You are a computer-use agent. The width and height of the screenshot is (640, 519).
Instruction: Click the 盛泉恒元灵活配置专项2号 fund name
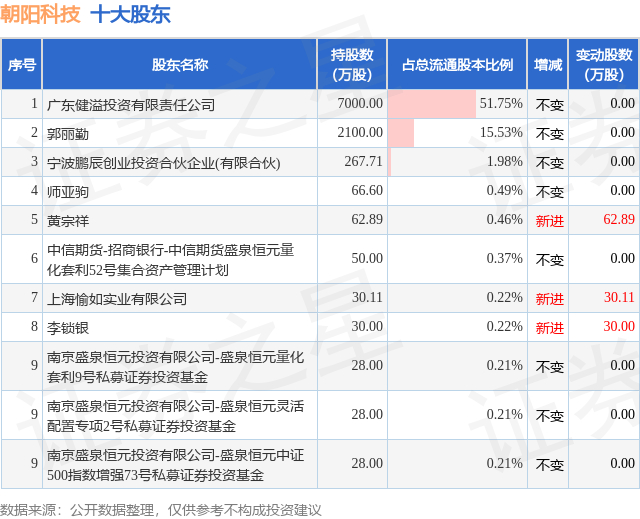point(176,415)
